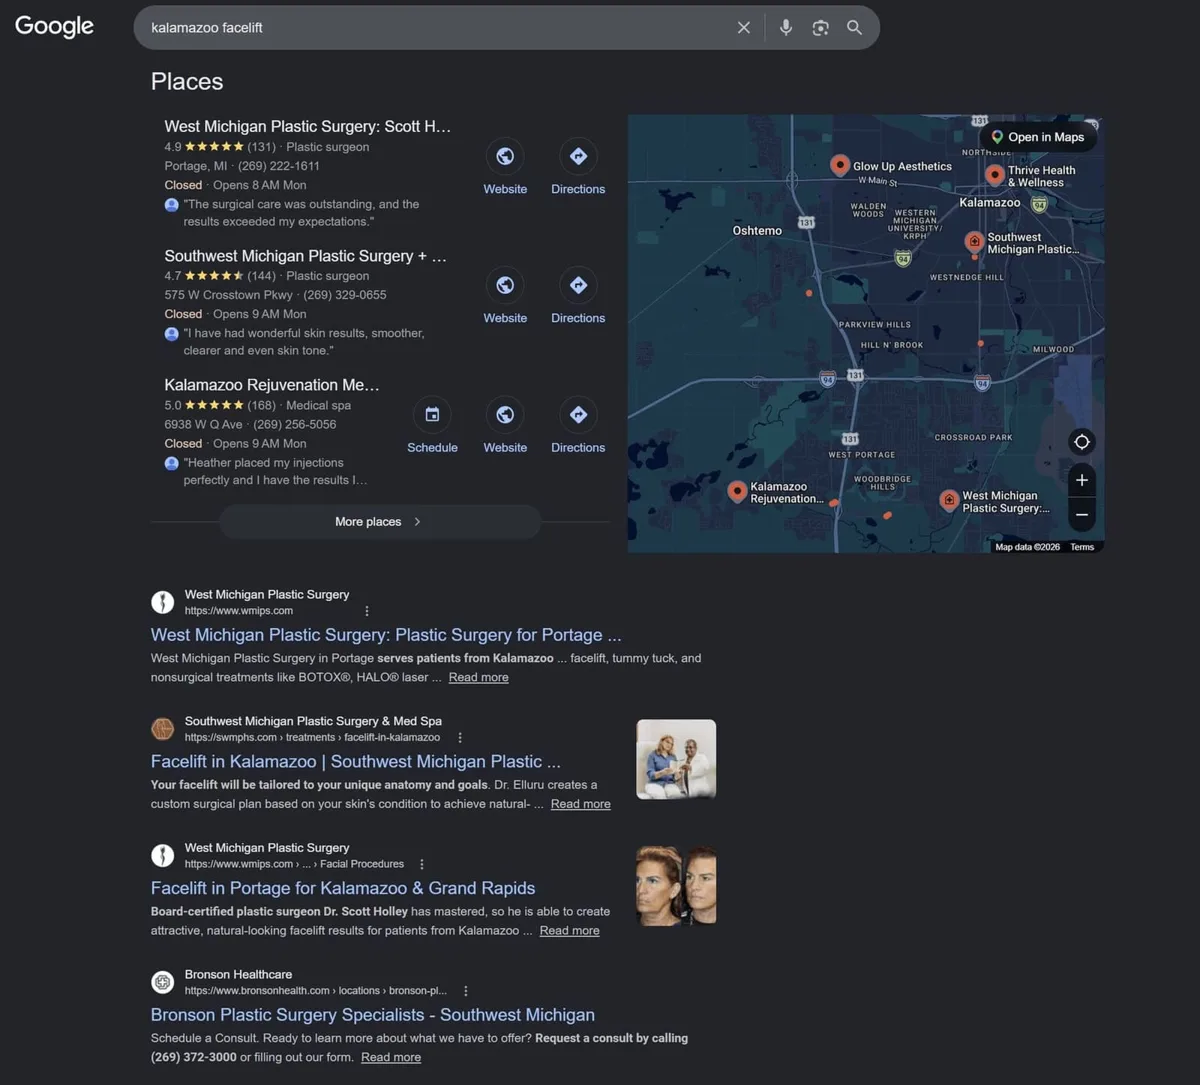Zoom in on the map
This screenshot has width=1200, height=1085.
1081,480
